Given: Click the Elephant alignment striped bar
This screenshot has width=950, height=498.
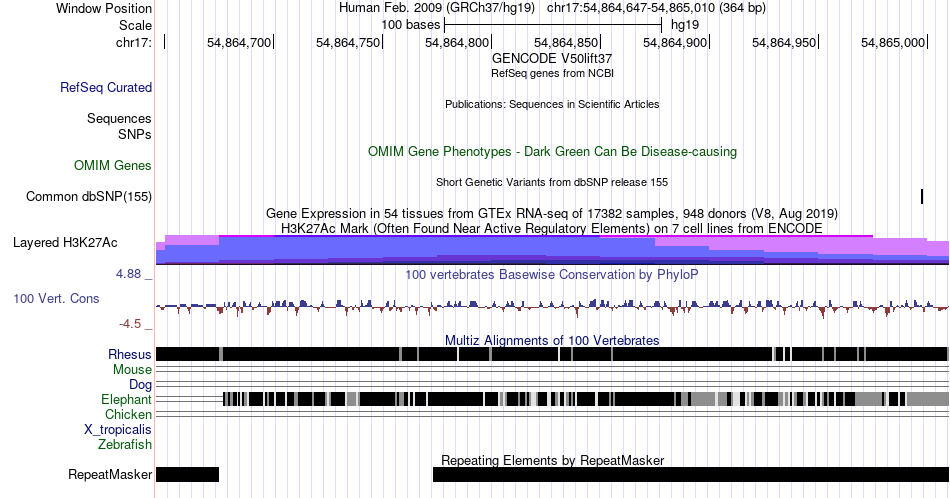Looking at the screenshot, I should pyautogui.click(x=586, y=399).
